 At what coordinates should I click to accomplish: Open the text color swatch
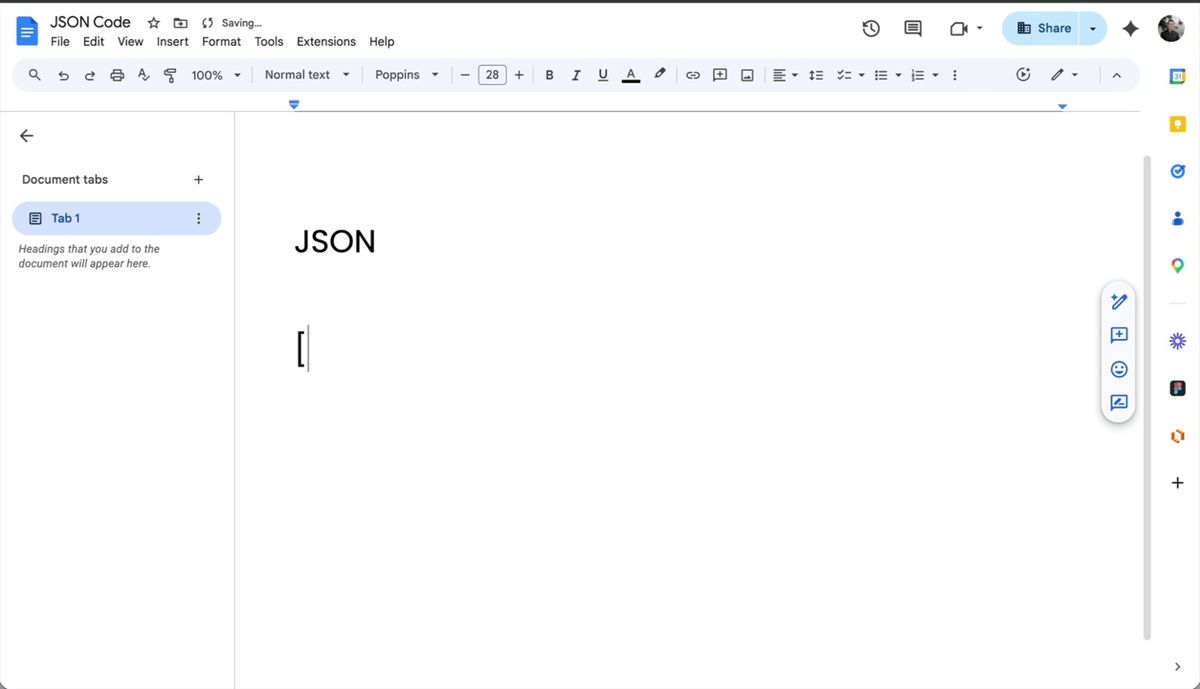(630, 74)
